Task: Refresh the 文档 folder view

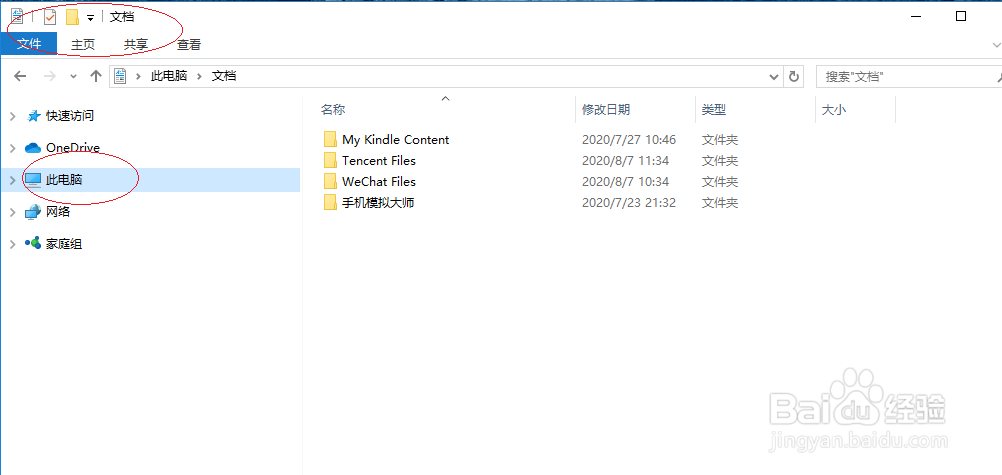Action: coord(794,77)
